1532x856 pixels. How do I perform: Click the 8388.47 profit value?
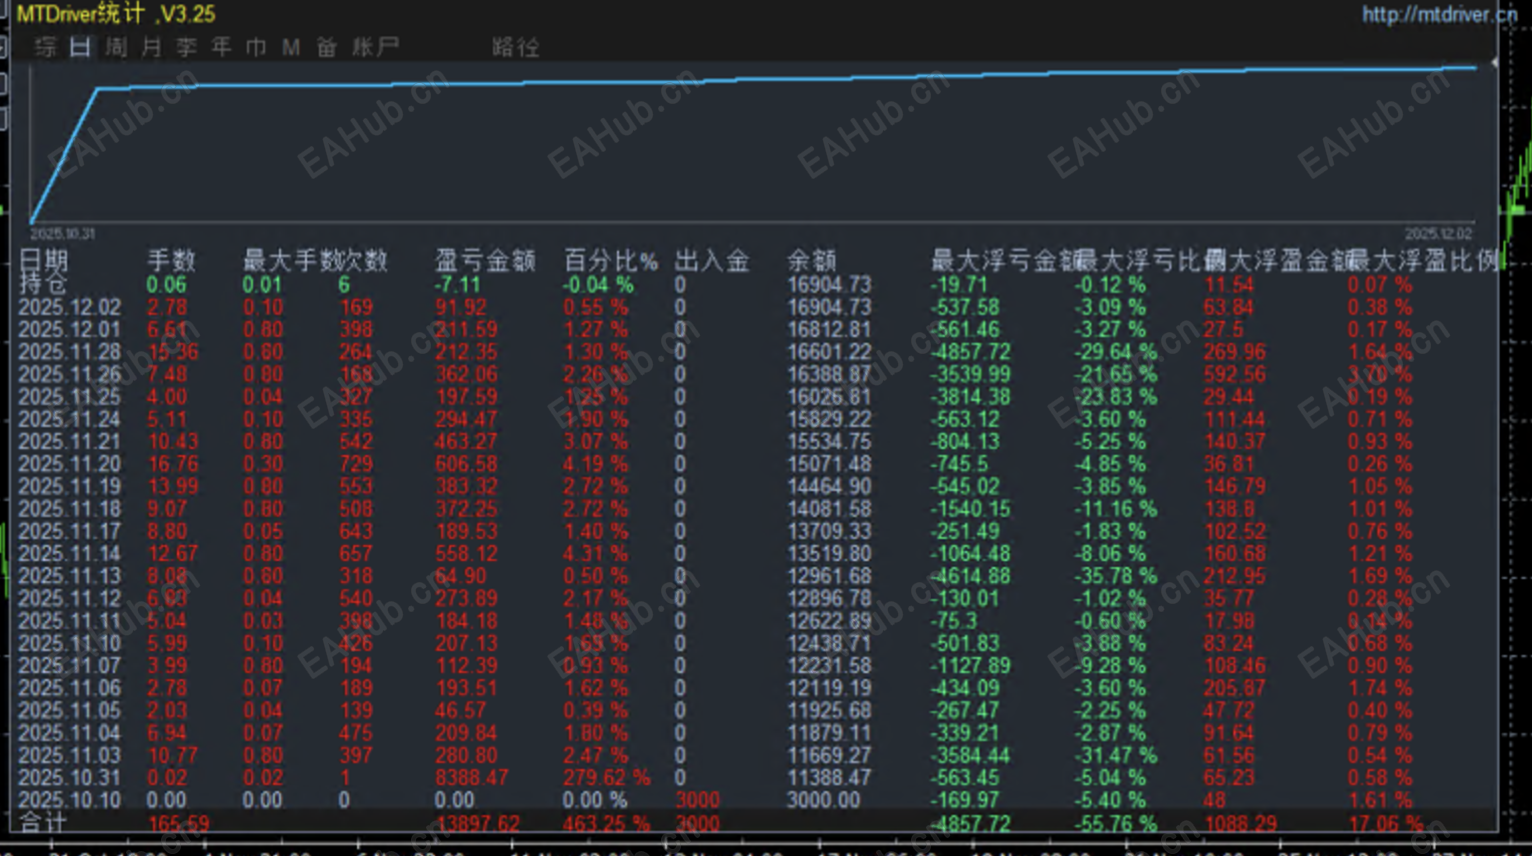point(472,777)
